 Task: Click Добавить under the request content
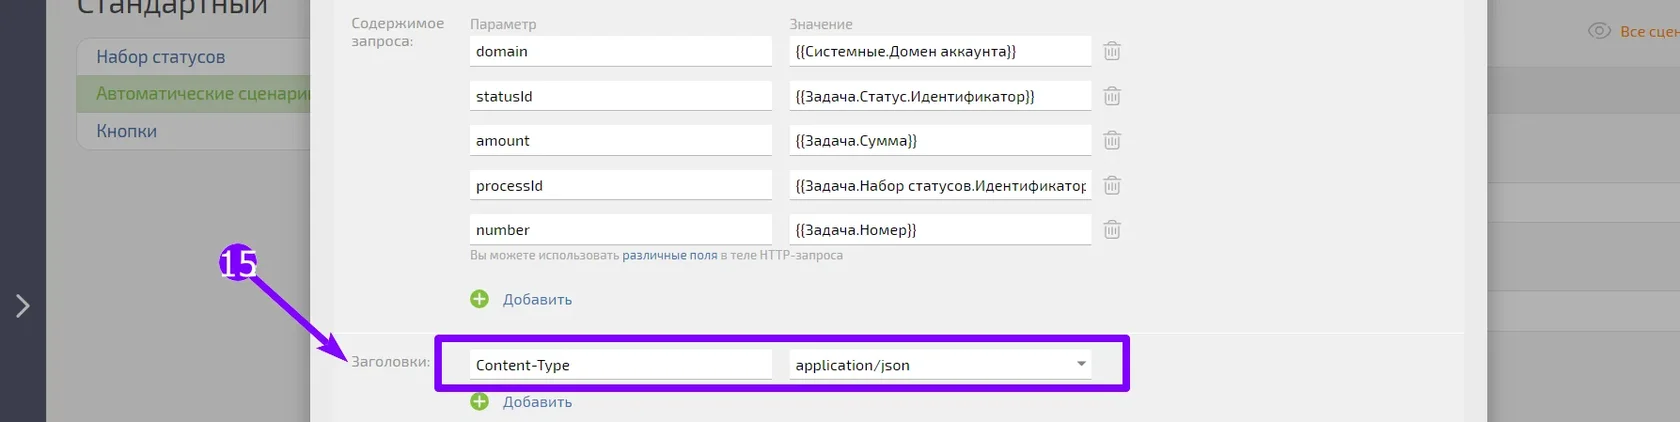click(537, 299)
